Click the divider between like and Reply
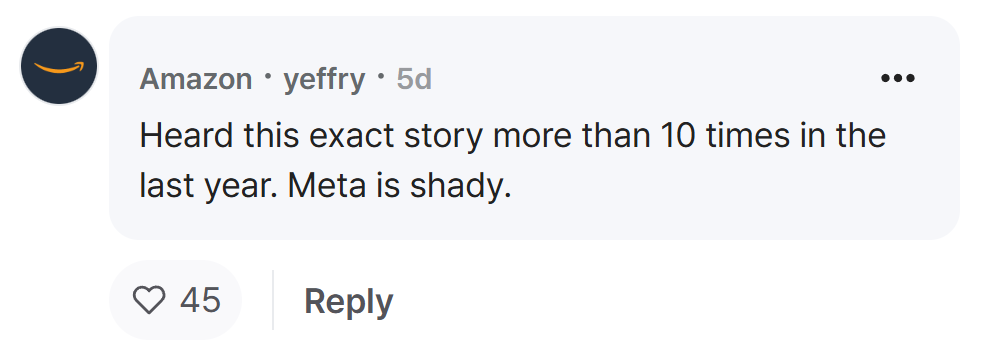Screen dimensions: 997x363 pyautogui.click(x=273, y=300)
